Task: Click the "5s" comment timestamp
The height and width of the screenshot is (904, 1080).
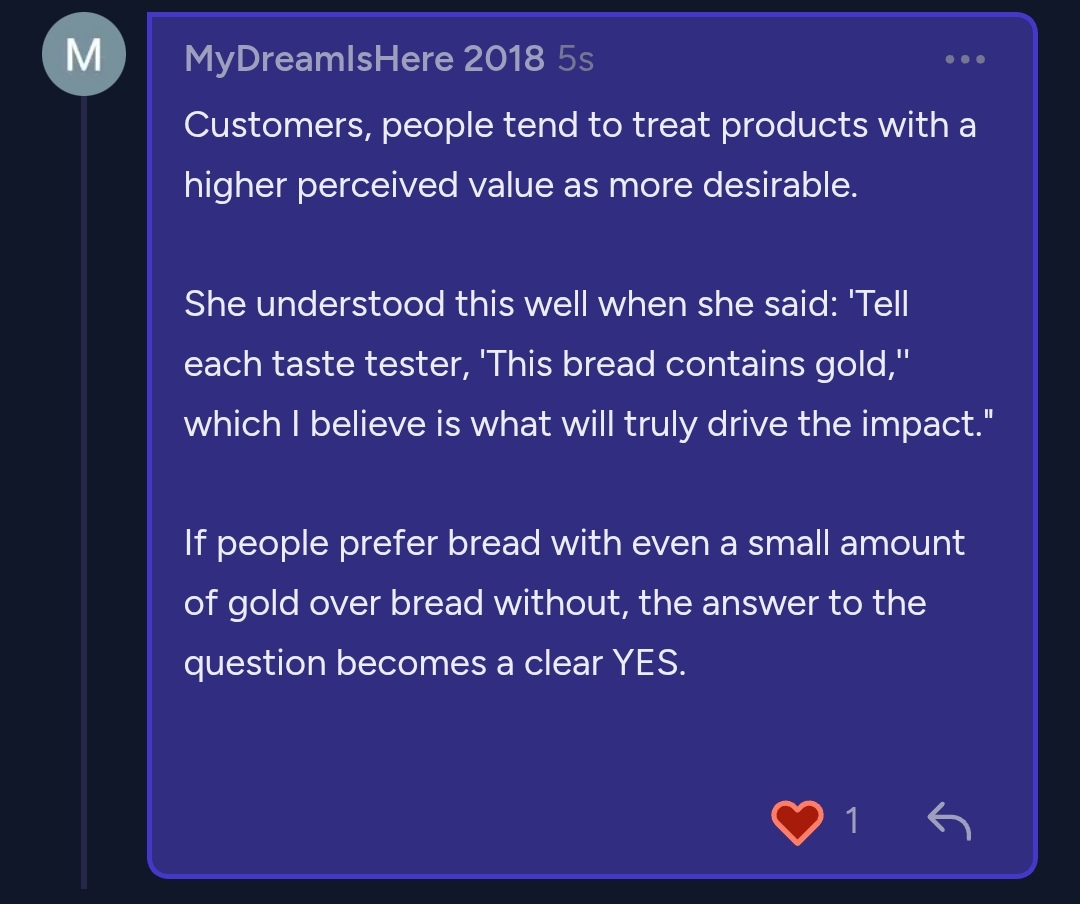Action: point(576,59)
